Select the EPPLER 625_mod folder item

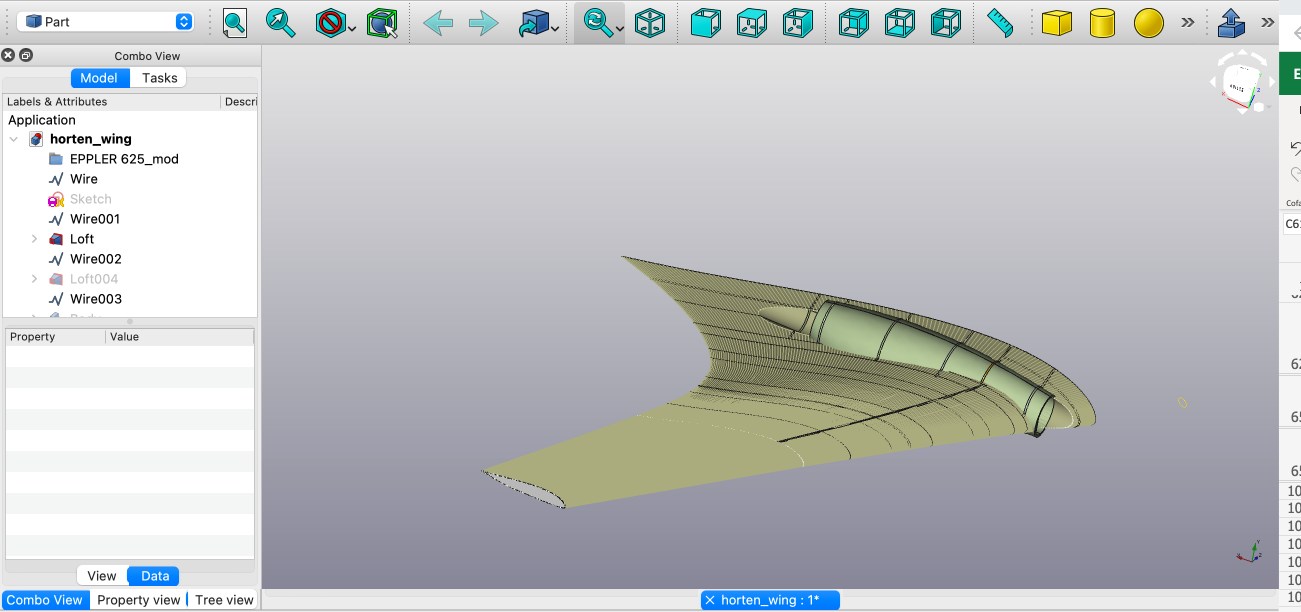[124, 159]
